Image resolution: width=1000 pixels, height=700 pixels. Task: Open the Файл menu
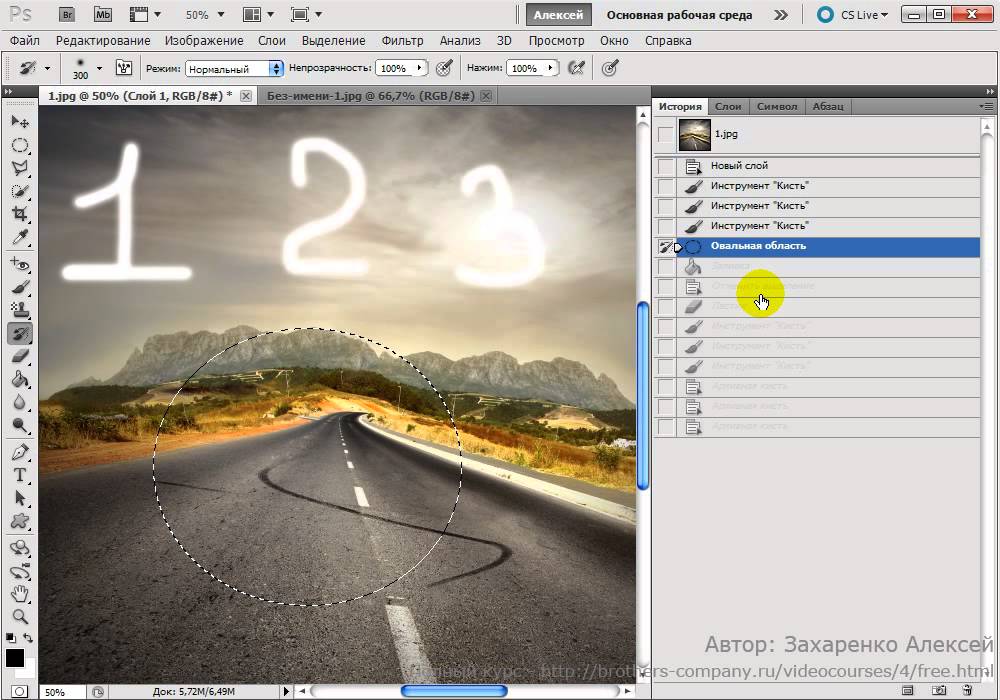(25, 41)
